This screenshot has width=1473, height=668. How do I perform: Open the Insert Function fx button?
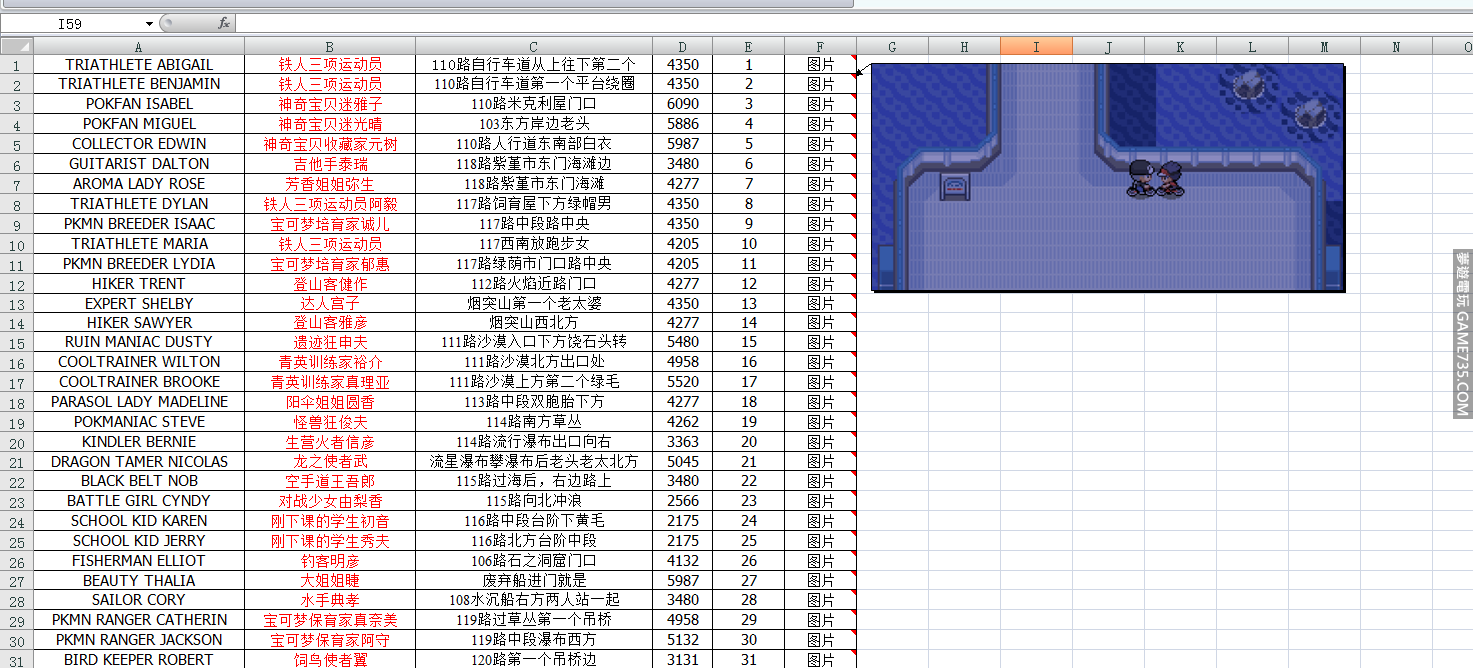[x=223, y=23]
